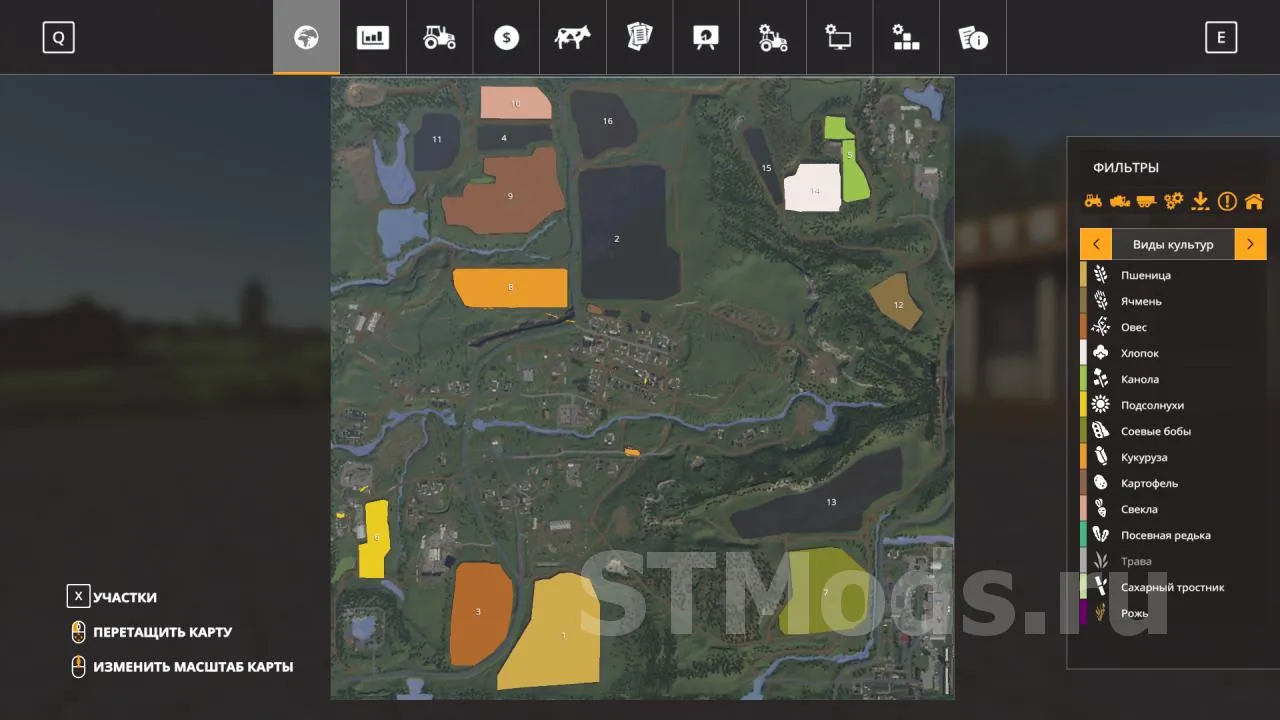
Task: Select white cotton field 14
Action: pyautogui.click(x=812, y=188)
